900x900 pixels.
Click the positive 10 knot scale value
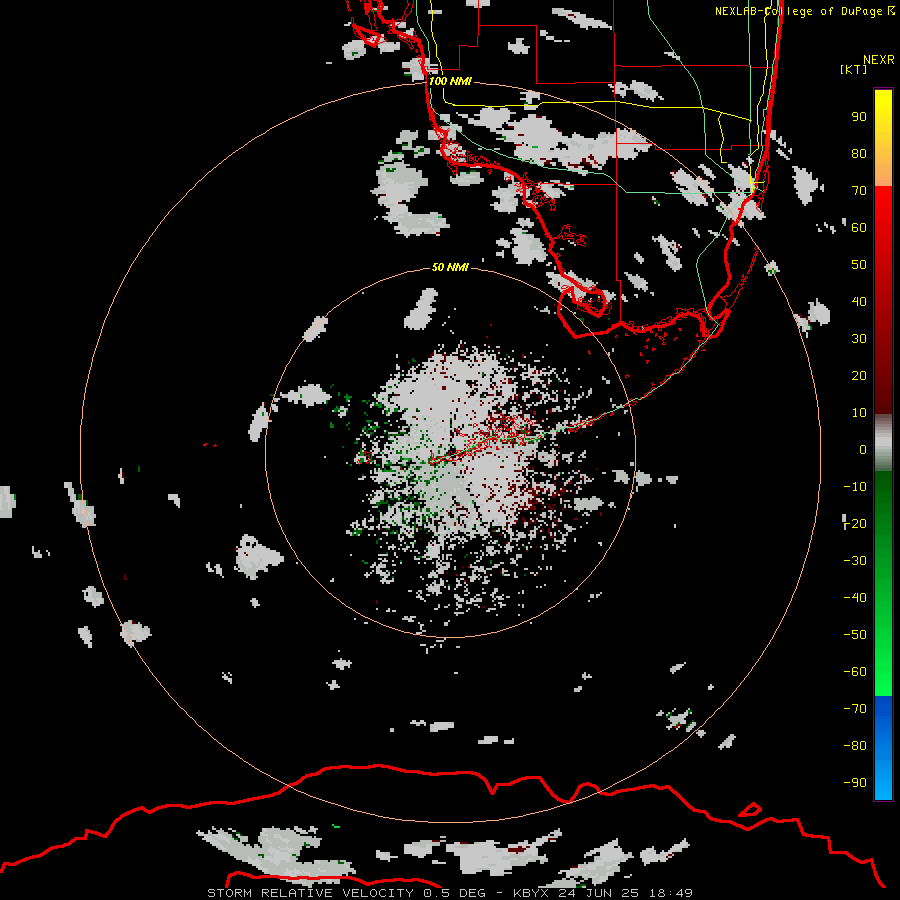(x=859, y=413)
